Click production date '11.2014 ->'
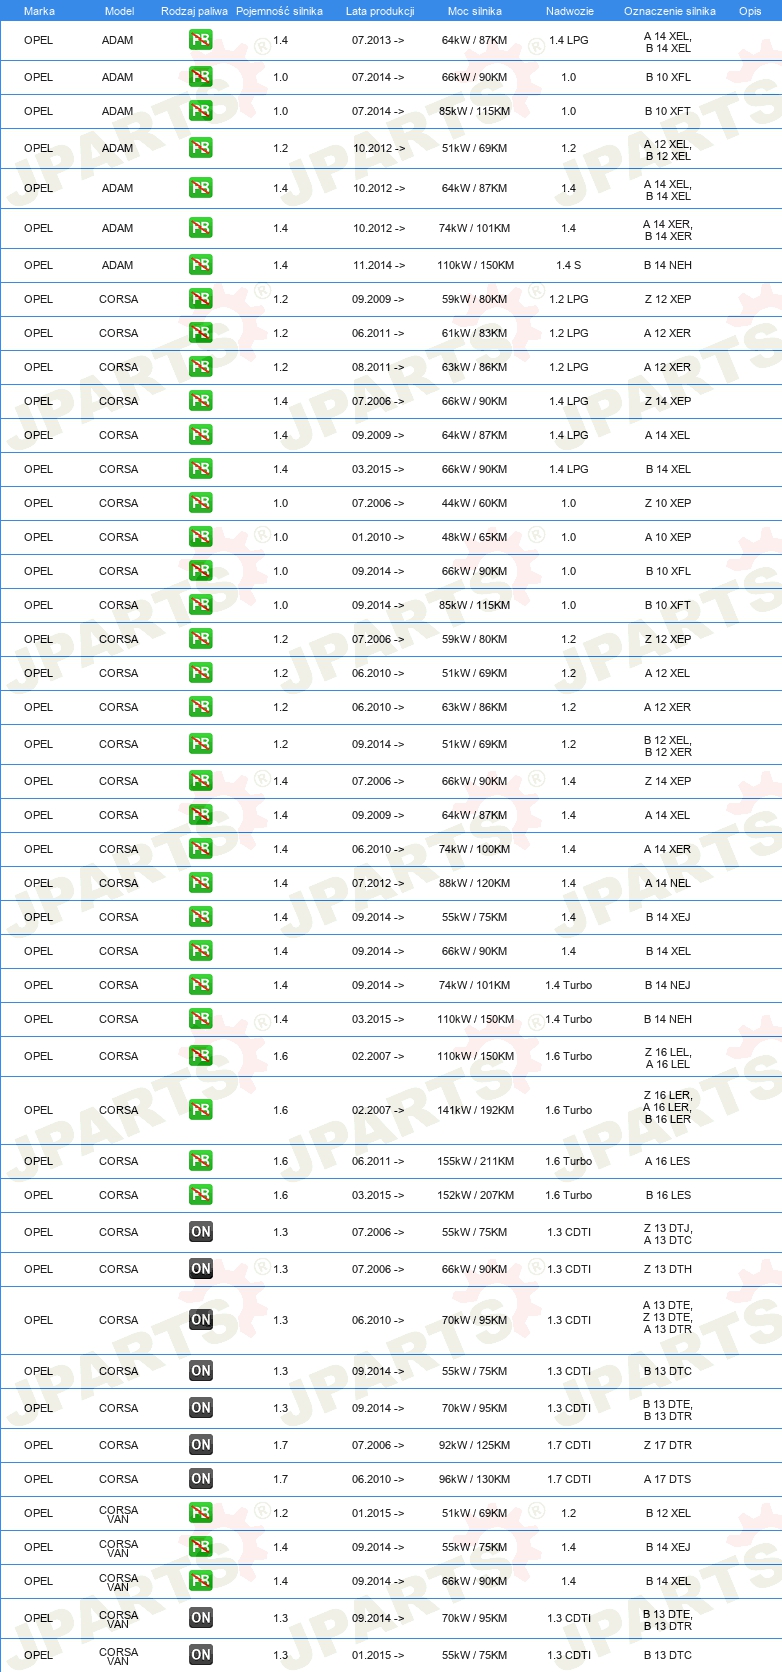Viewport: 782px width, 1672px height. coord(378,265)
